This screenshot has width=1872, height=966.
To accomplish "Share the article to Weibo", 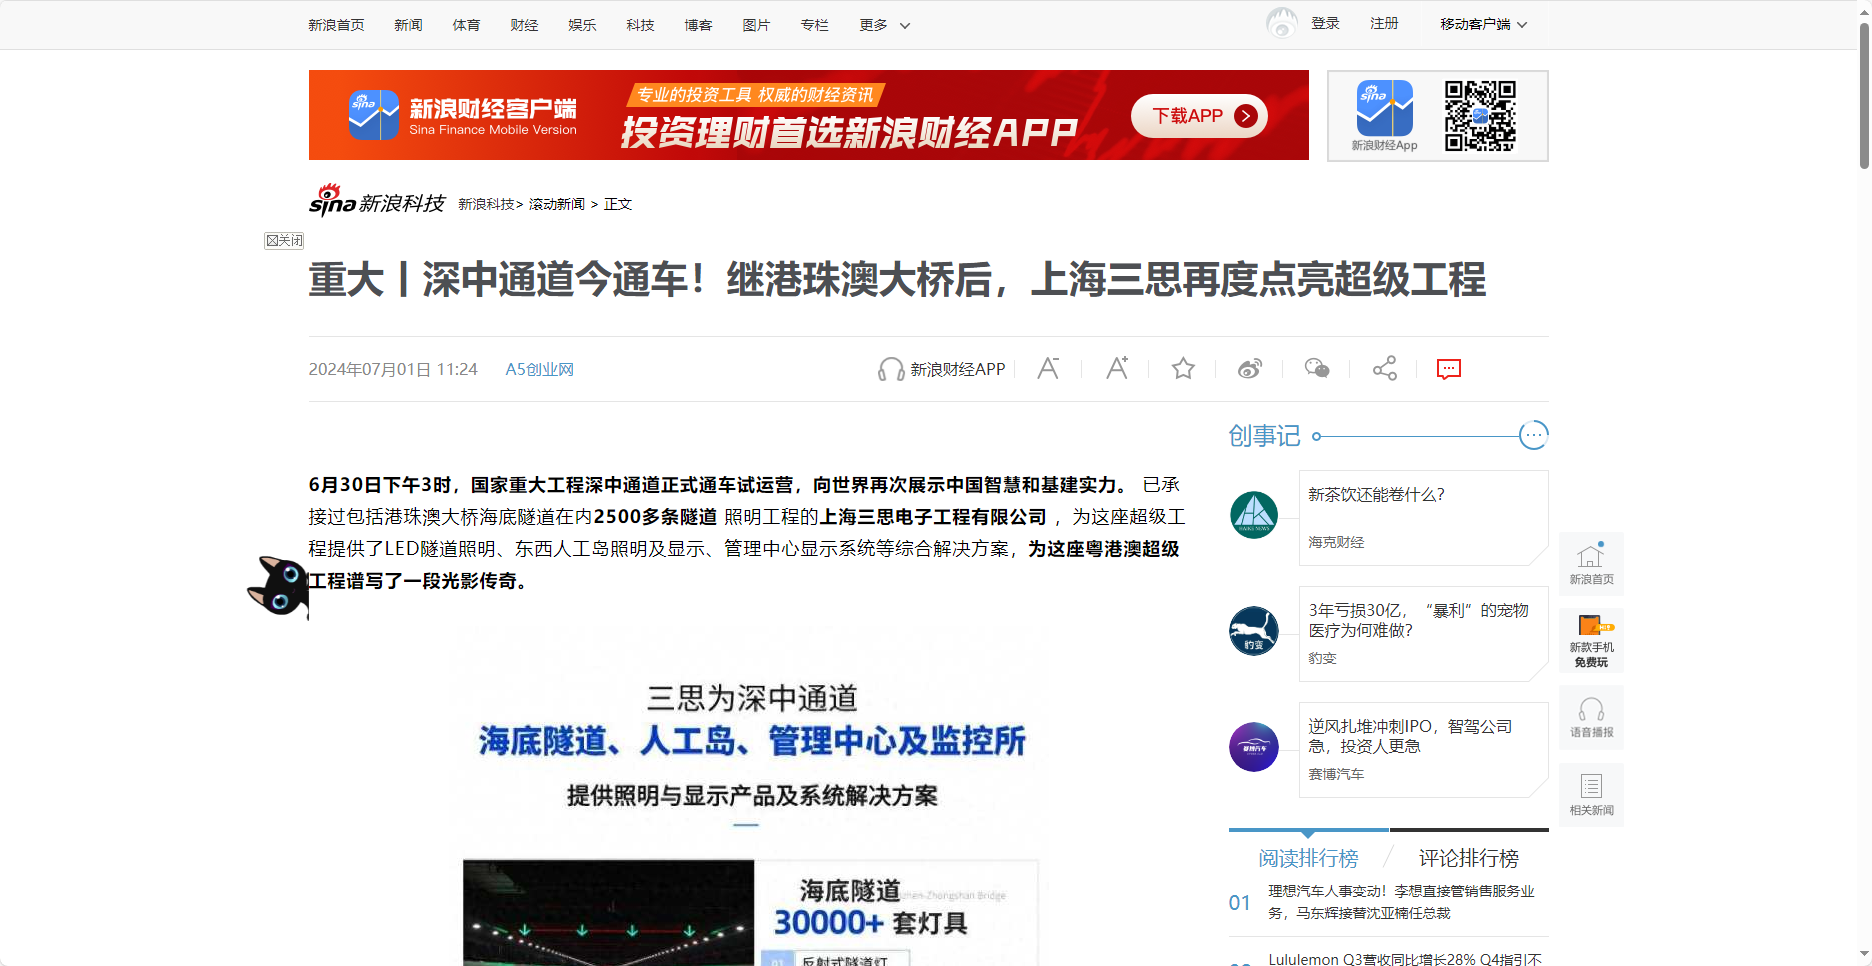I will pos(1249,368).
